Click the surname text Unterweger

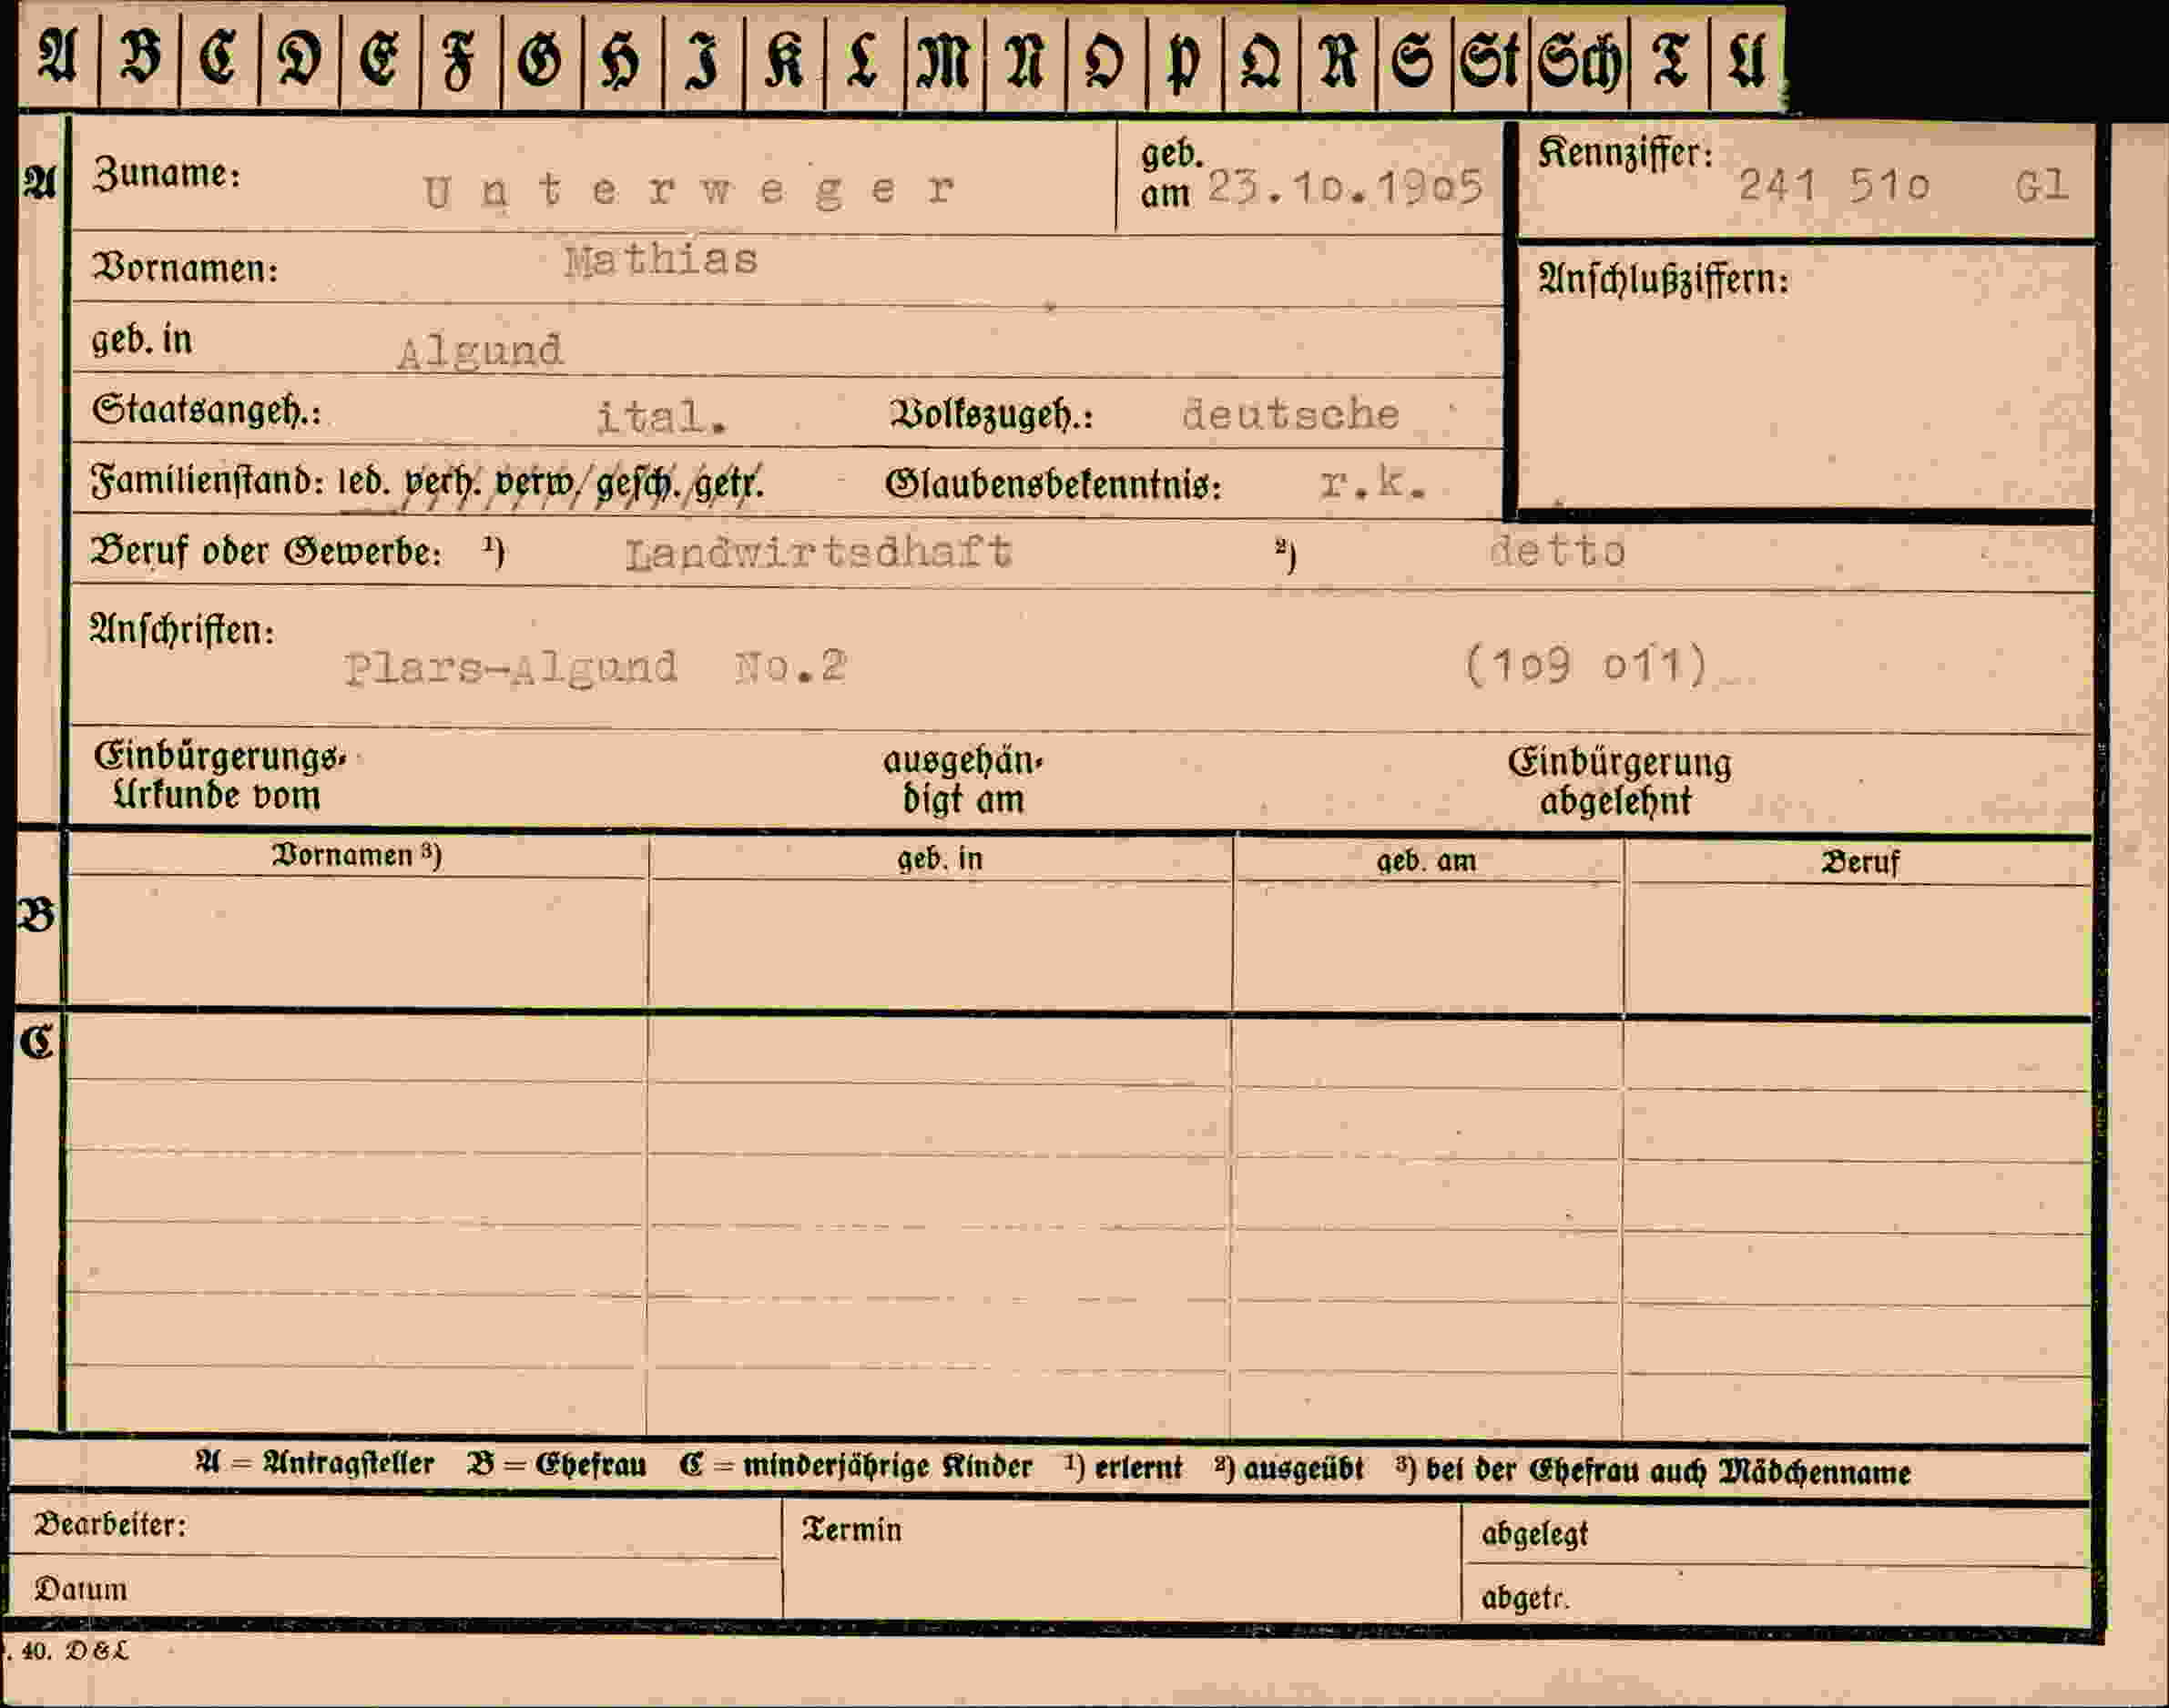[689, 189]
